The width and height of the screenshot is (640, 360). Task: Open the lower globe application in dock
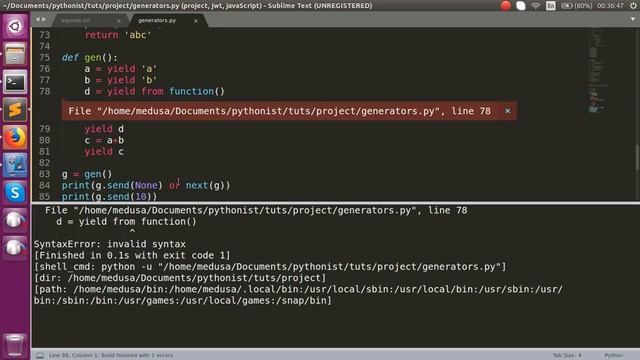15,247
